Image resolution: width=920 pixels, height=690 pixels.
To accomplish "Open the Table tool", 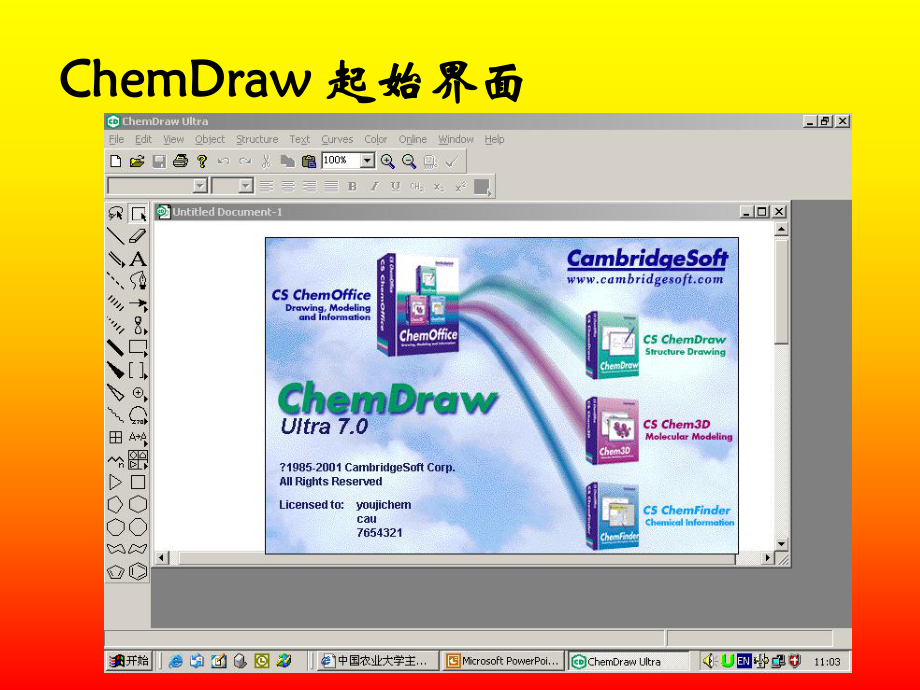I will pos(116,438).
